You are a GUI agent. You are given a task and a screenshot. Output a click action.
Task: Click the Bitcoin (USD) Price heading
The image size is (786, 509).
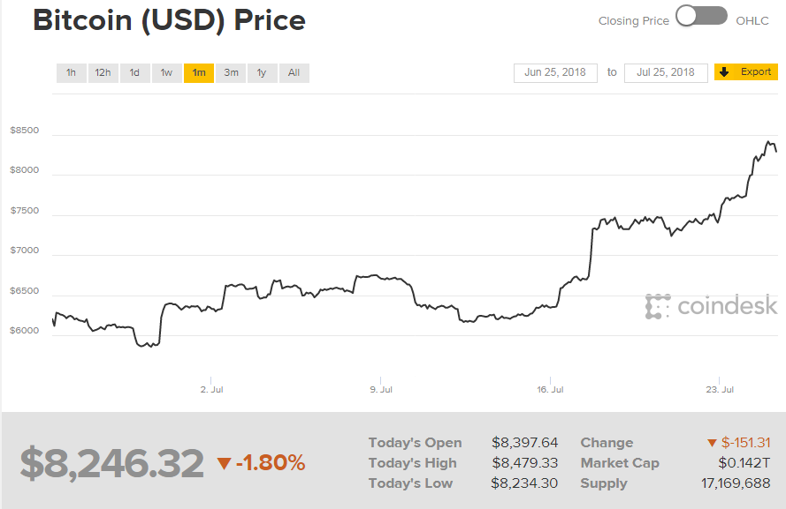(170, 21)
